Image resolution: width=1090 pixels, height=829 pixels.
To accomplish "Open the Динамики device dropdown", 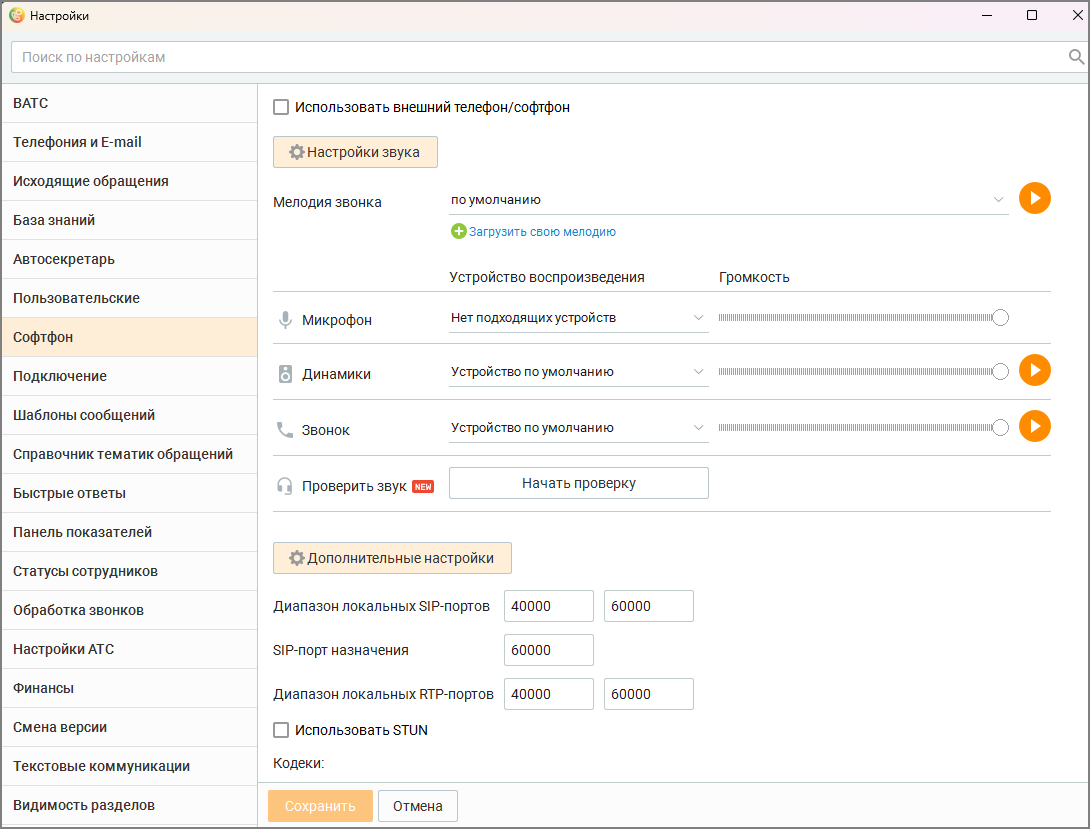I will coord(578,372).
